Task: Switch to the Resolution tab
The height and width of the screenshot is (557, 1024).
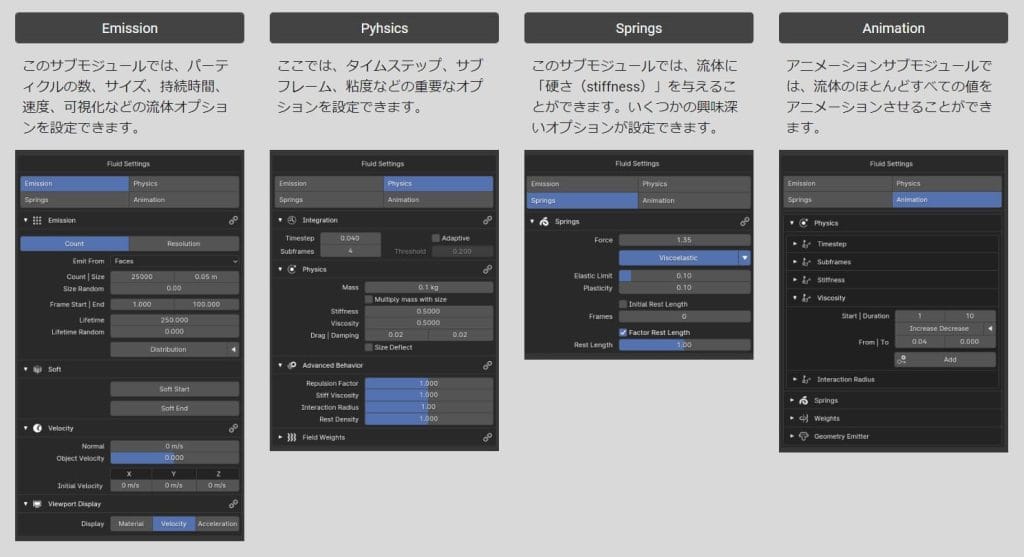Action: coord(184,243)
